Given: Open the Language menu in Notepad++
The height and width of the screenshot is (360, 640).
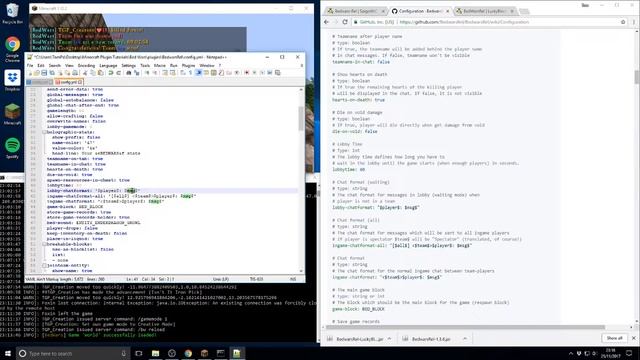Looking at the screenshot, I should pyautogui.click(x=108, y=65).
